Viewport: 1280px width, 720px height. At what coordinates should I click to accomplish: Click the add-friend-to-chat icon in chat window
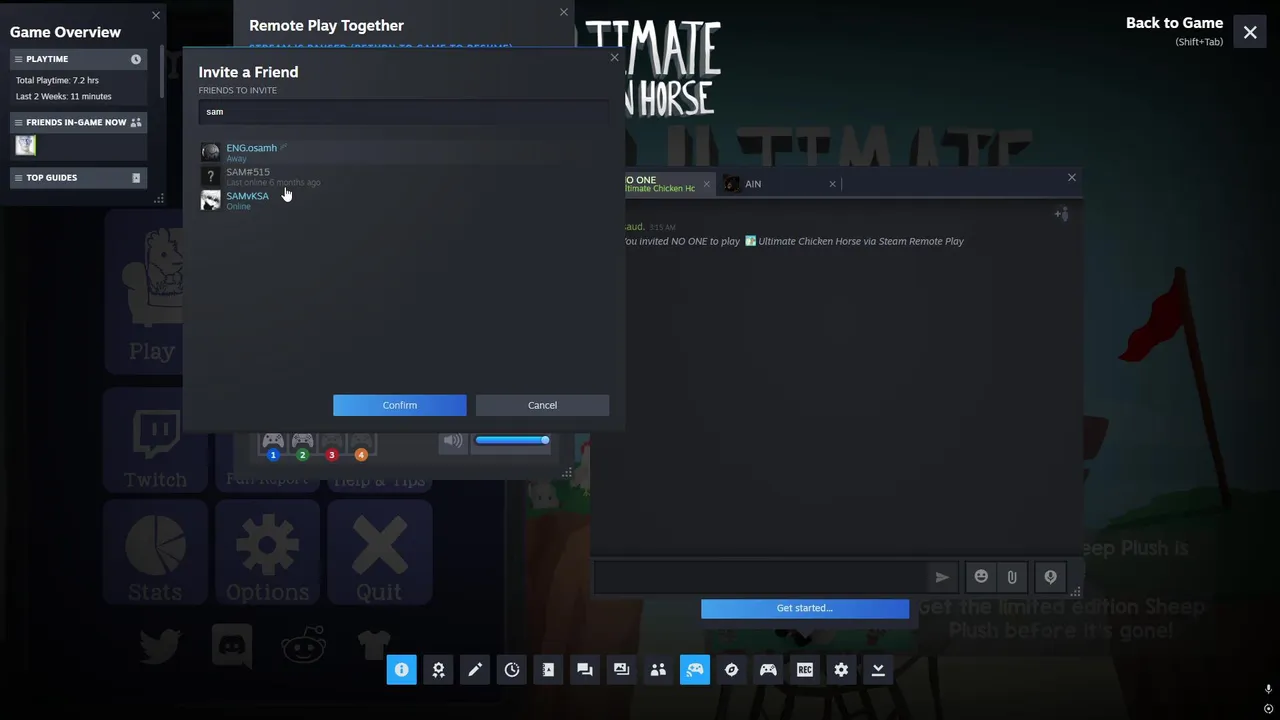coord(1061,214)
